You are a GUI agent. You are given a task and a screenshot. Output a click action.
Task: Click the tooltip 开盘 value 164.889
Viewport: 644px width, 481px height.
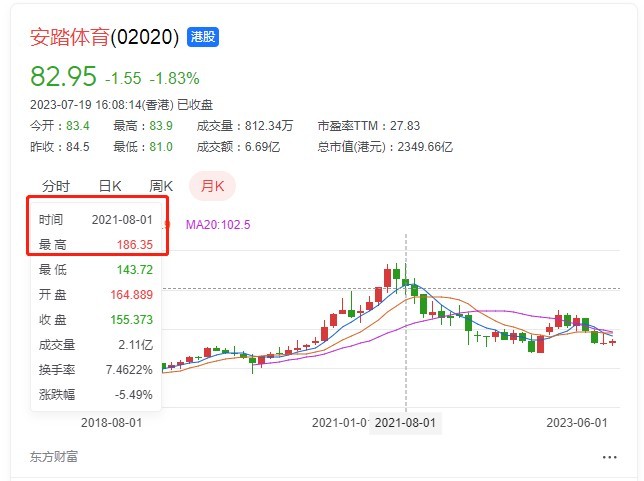(131, 295)
